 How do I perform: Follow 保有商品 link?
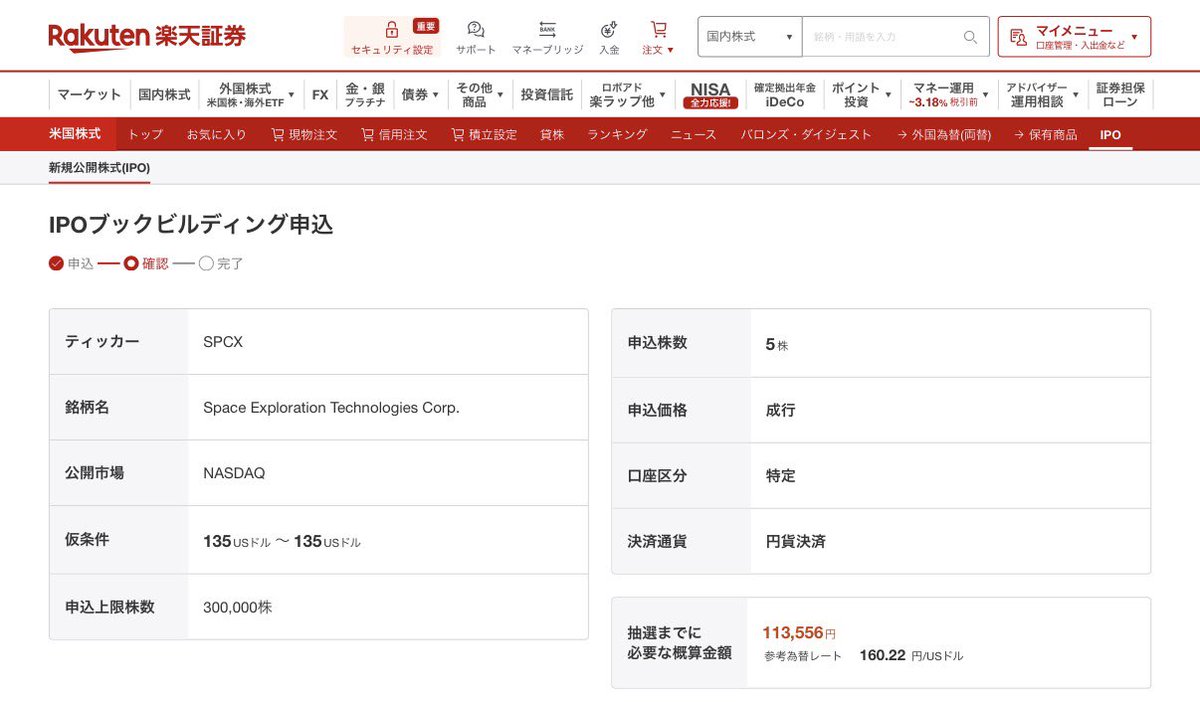1045,134
